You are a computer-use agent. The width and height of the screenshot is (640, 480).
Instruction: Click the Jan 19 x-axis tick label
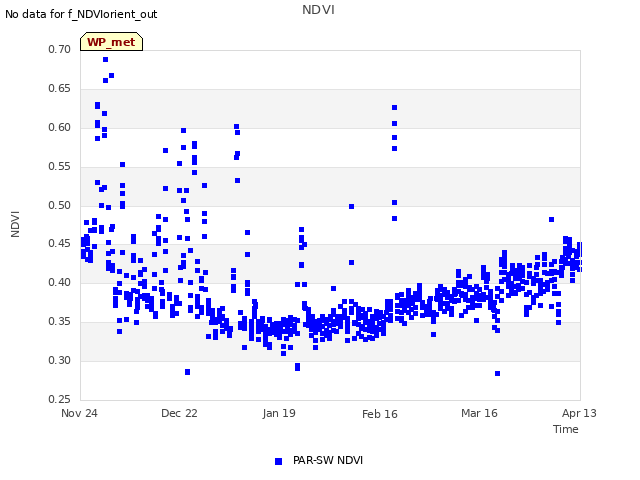tap(279, 413)
